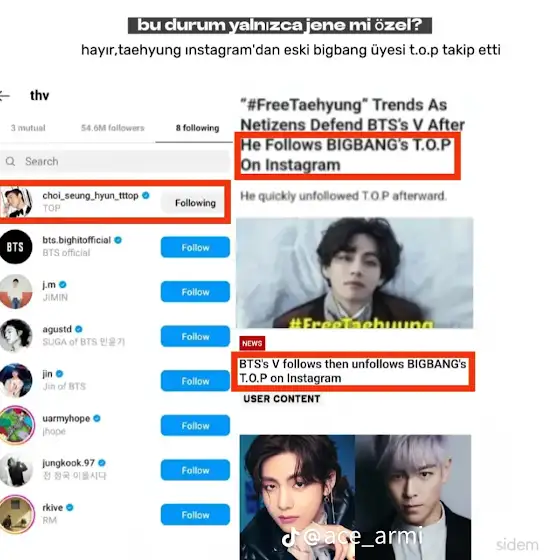Open the BTS official profile picture
The height and width of the screenshot is (560, 560).
coord(15,247)
